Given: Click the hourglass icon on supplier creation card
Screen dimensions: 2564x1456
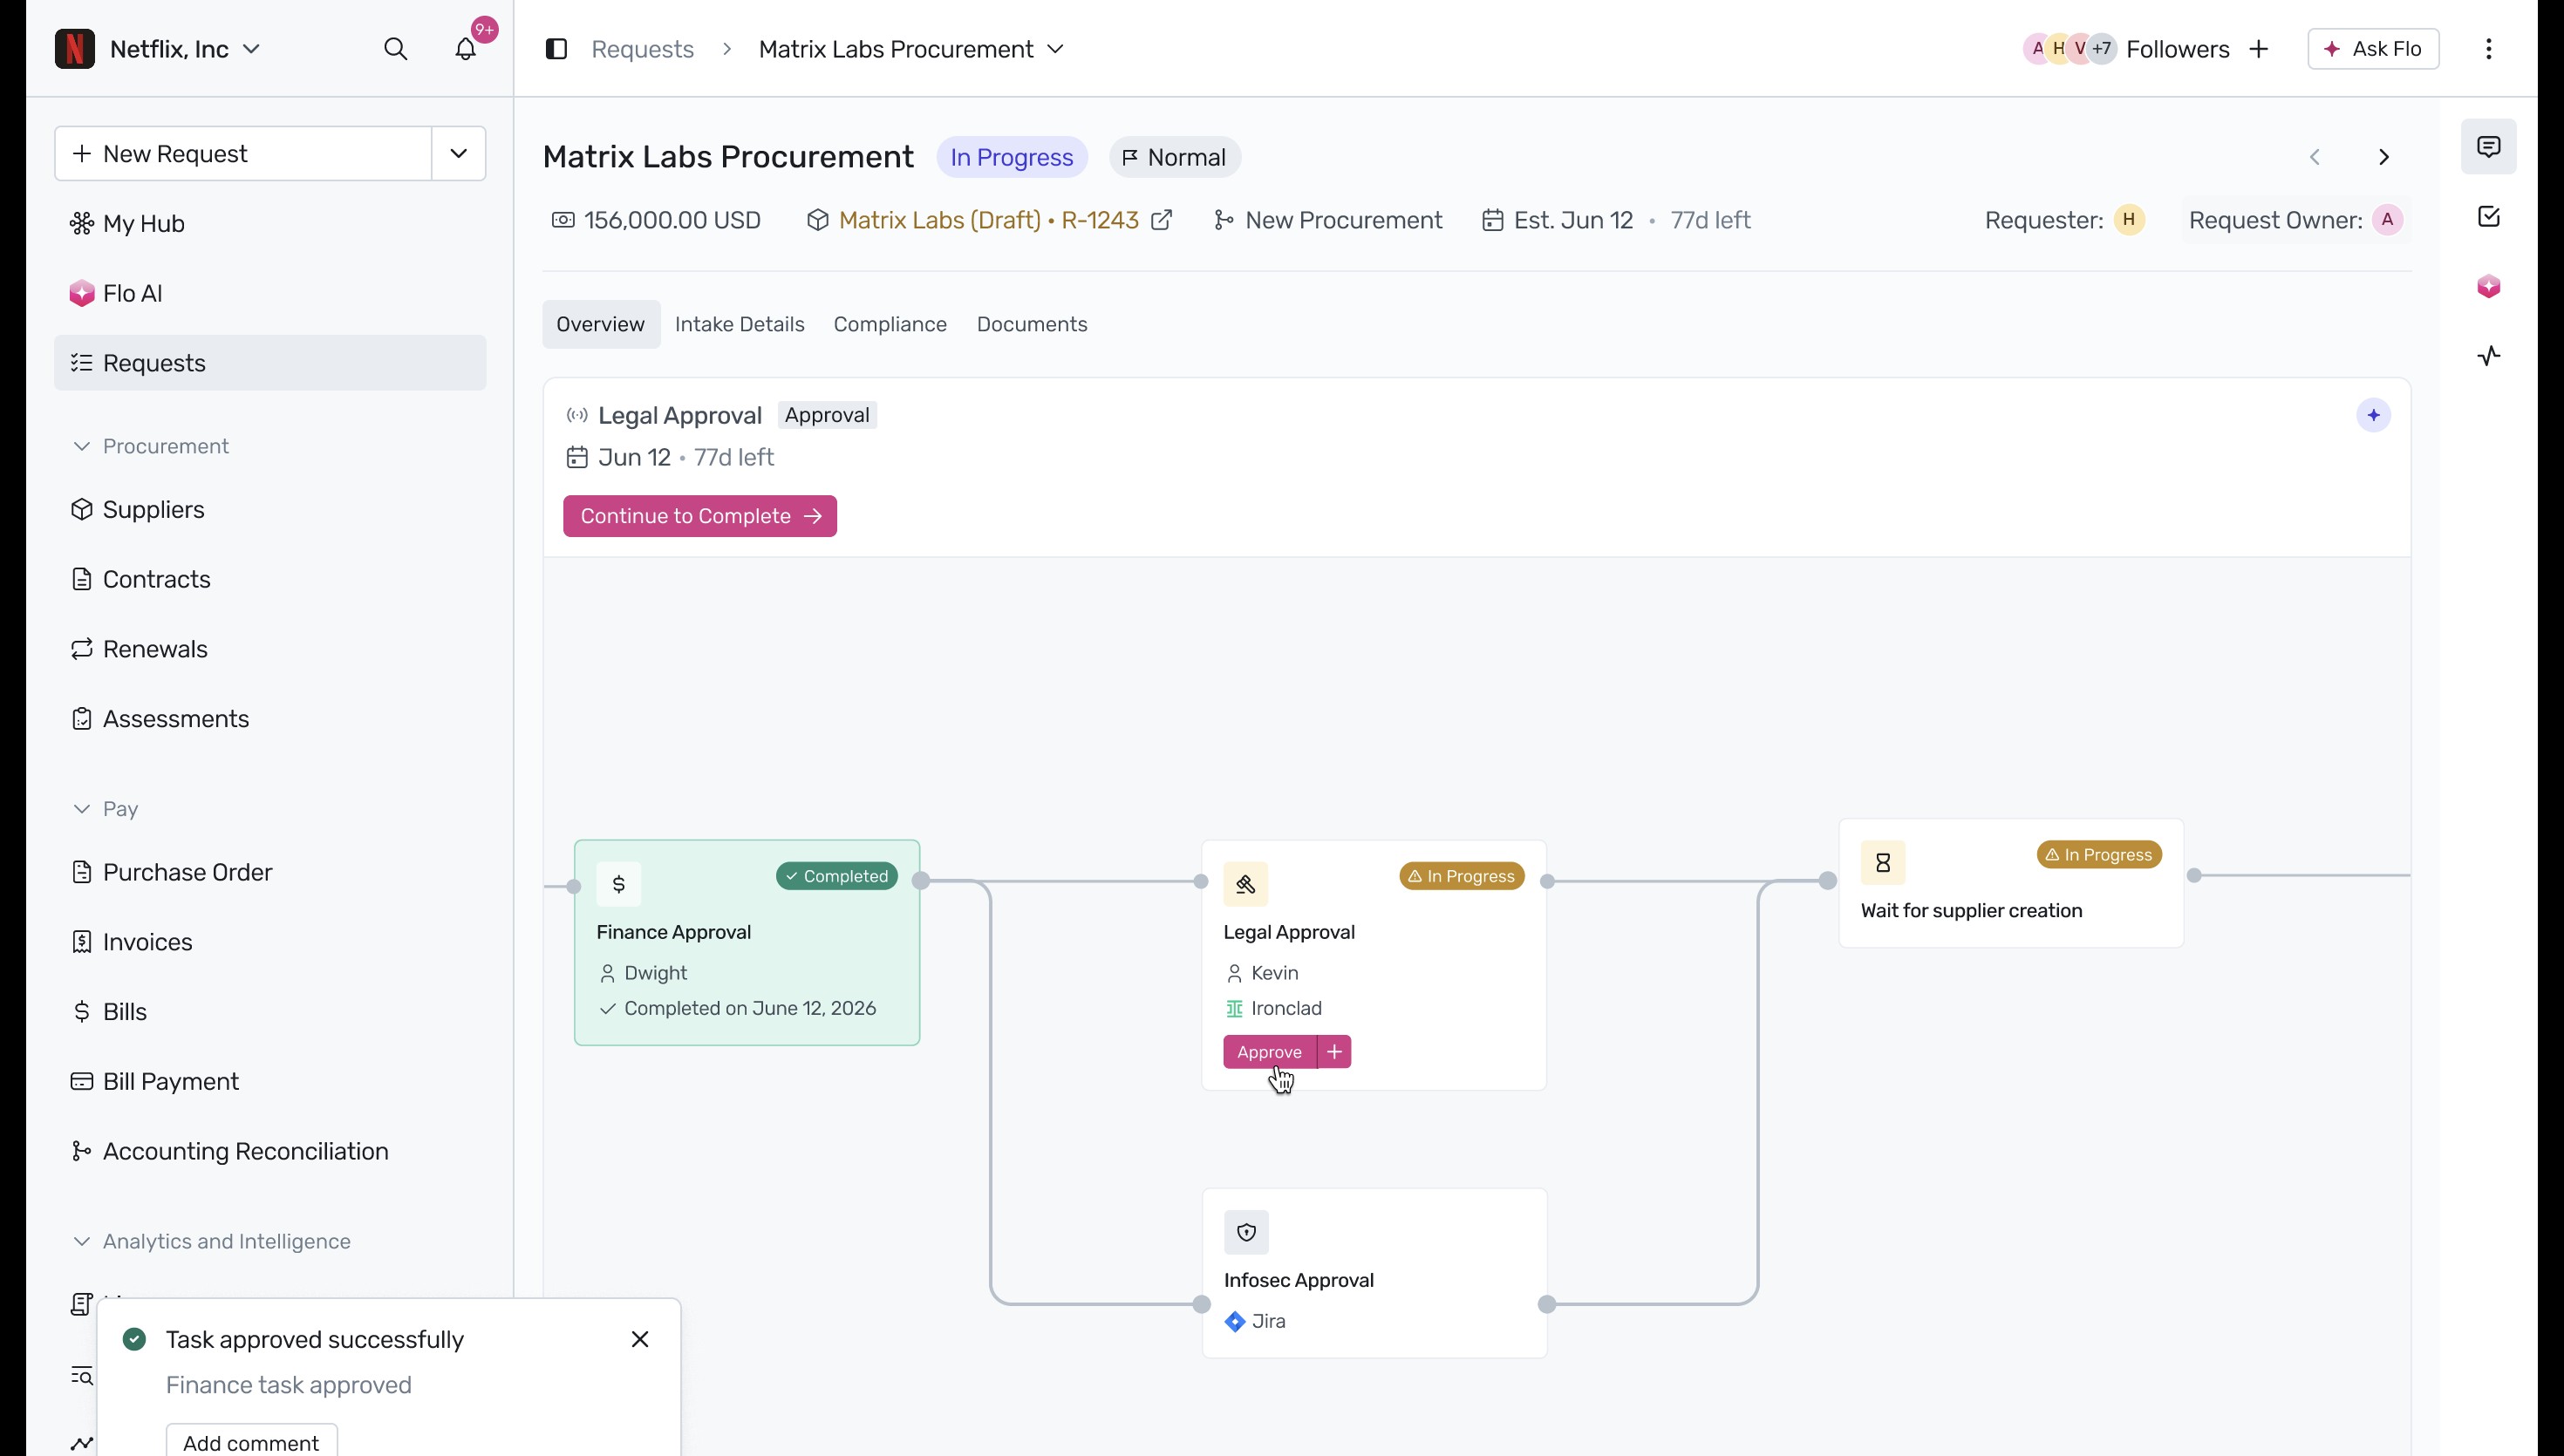Looking at the screenshot, I should click(1883, 862).
